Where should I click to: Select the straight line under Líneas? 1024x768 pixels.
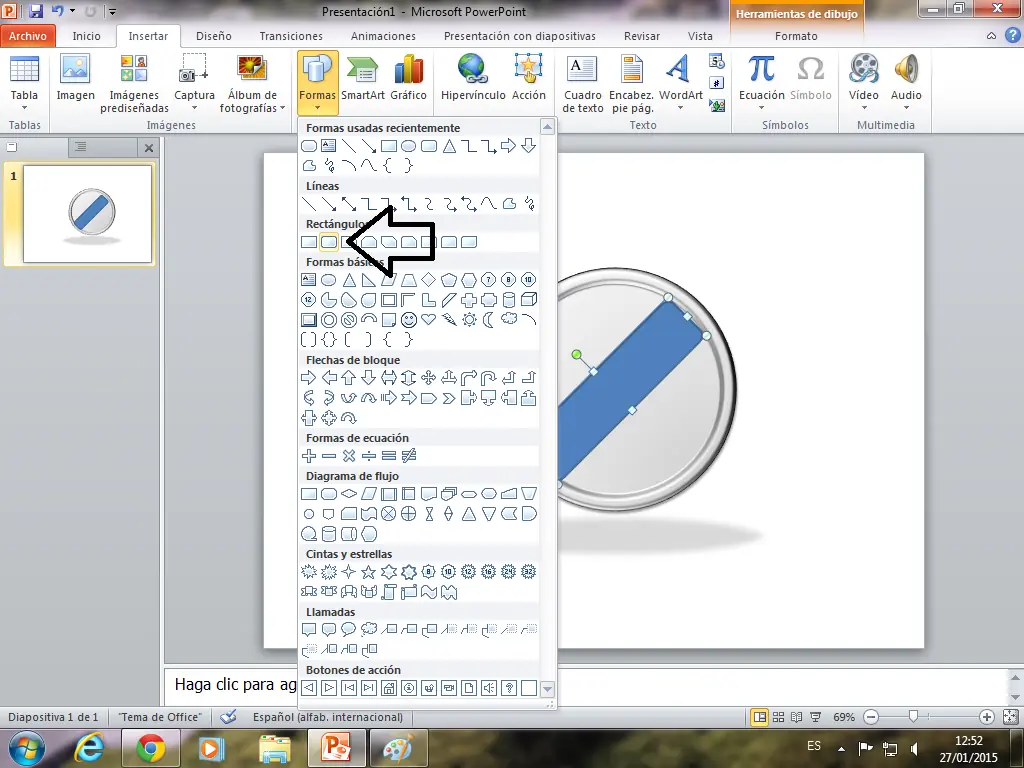pos(309,204)
